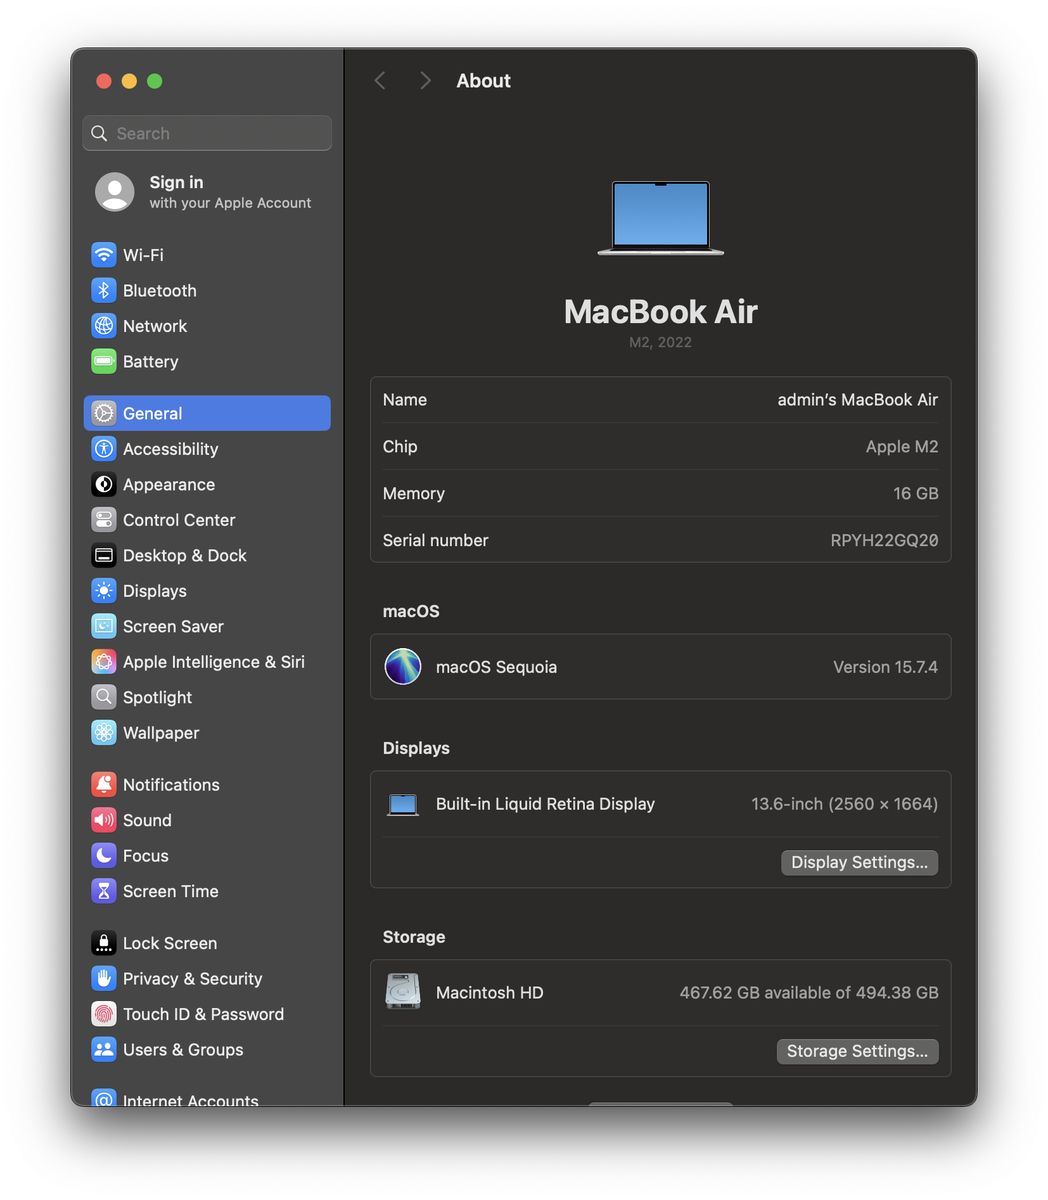Go to Control Center settings
This screenshot has height=1200, width=1048.
pyautogui.click(x=179, y=520)
